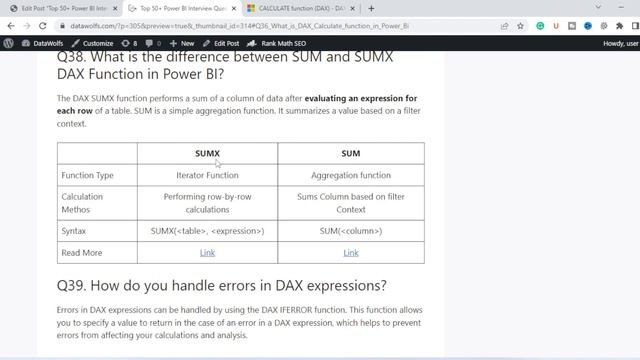The width and height of the screenshot is (640, 360).
Task: Close the Top 50+ Power BI Interview tab
Action: (x=234, y=8)
